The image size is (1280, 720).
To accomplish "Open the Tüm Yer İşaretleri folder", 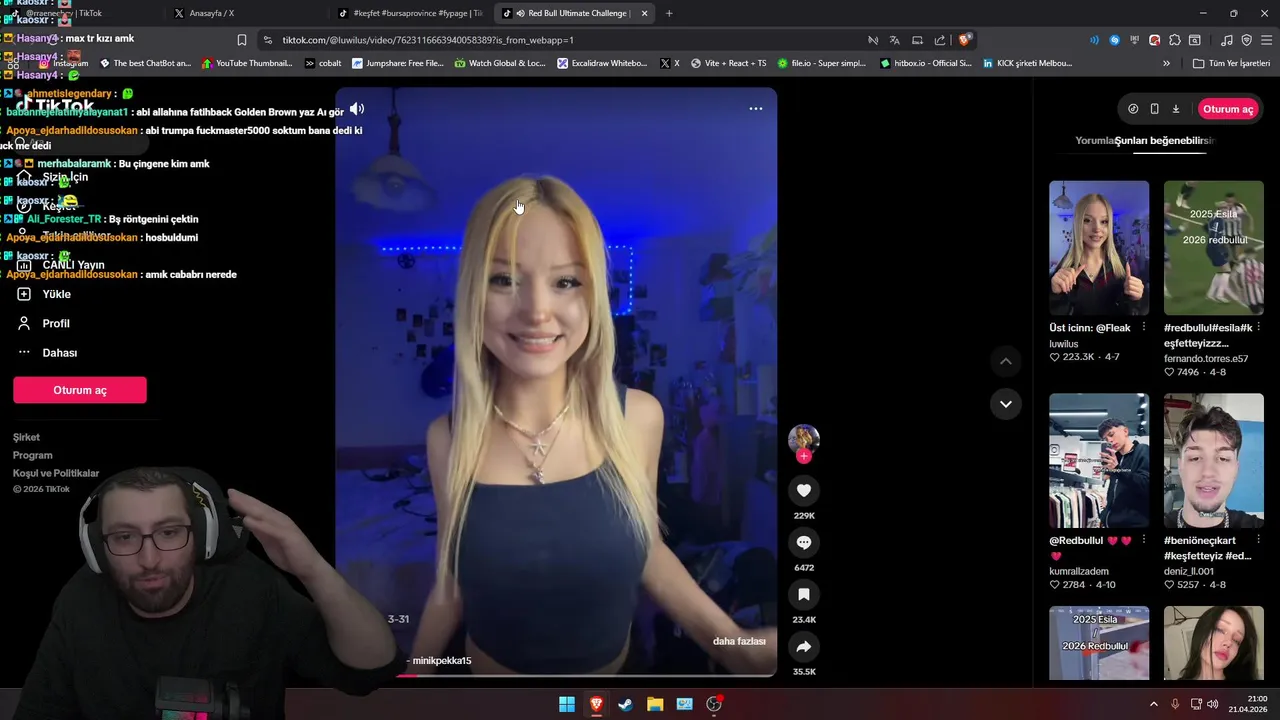I will click(1233, 63).
